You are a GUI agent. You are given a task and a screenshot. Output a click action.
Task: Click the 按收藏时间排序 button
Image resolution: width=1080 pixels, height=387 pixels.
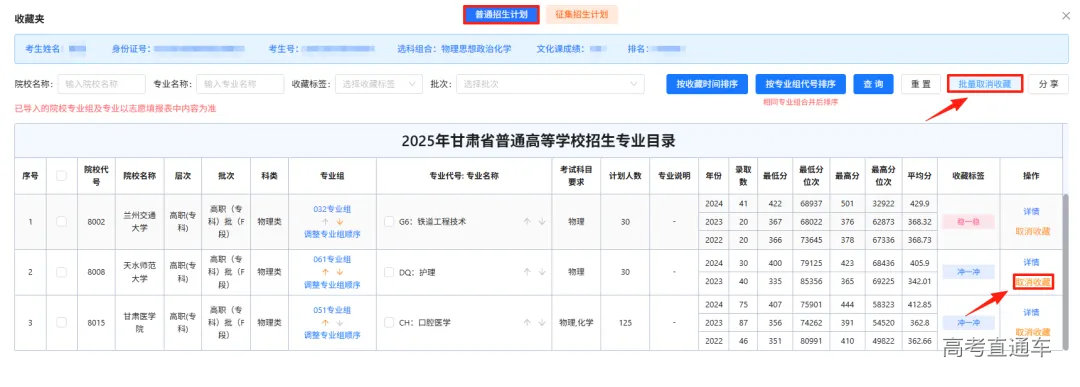(x=707, y=84)
